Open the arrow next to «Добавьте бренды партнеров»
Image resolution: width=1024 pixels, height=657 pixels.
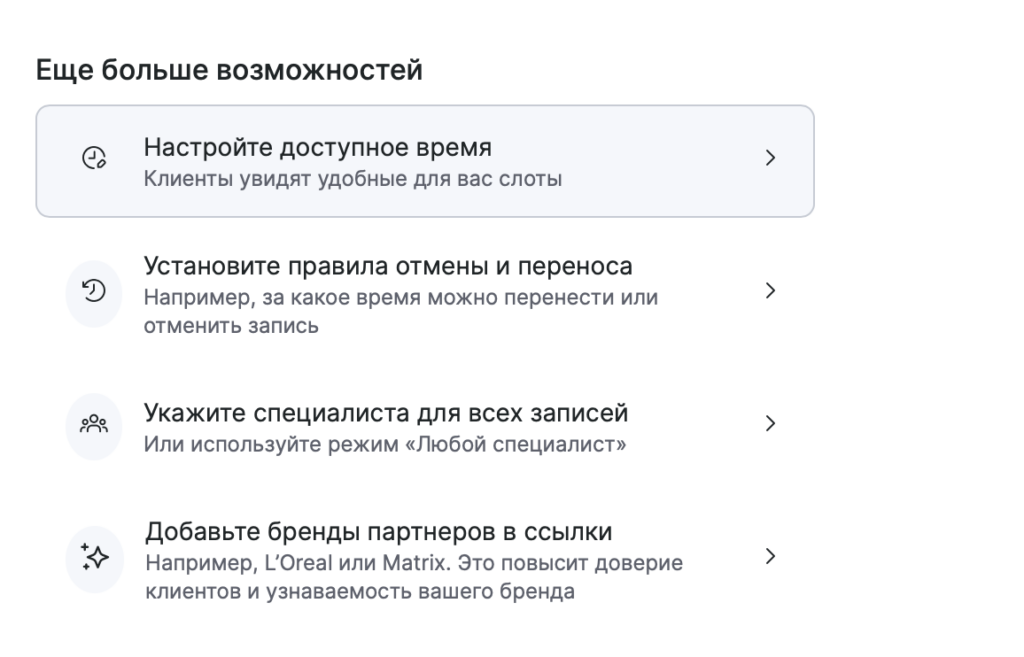point(770,556)
